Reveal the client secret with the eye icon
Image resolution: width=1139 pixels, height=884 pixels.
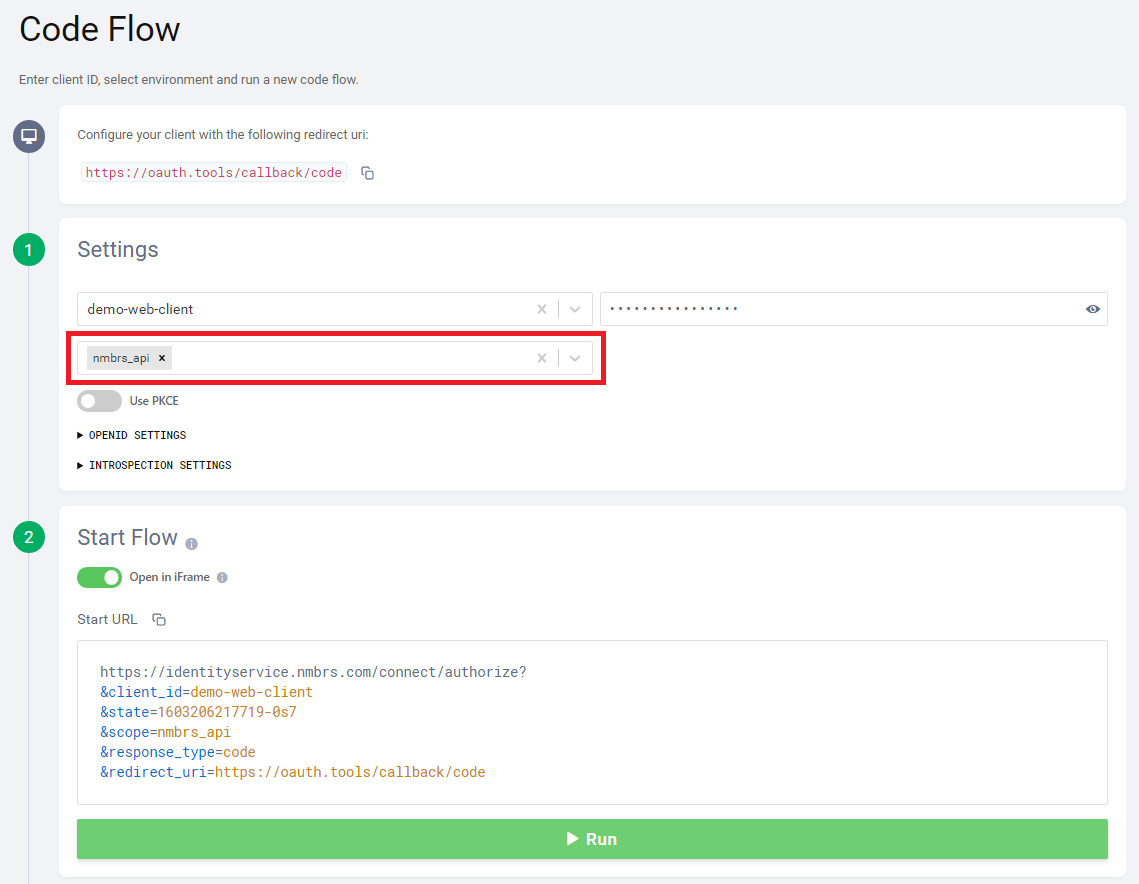(x=1092, y=309)
